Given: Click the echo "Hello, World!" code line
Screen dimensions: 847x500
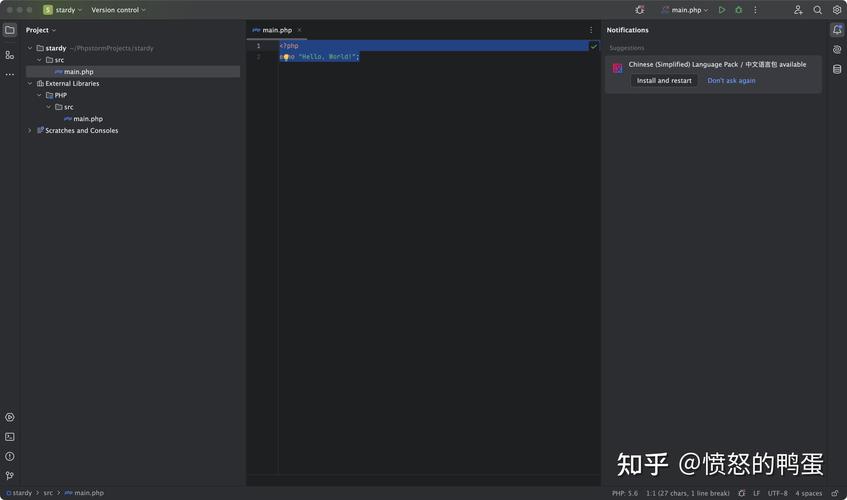Looking at the screenshot, I should pyautogui.click(x=319, y=57).
